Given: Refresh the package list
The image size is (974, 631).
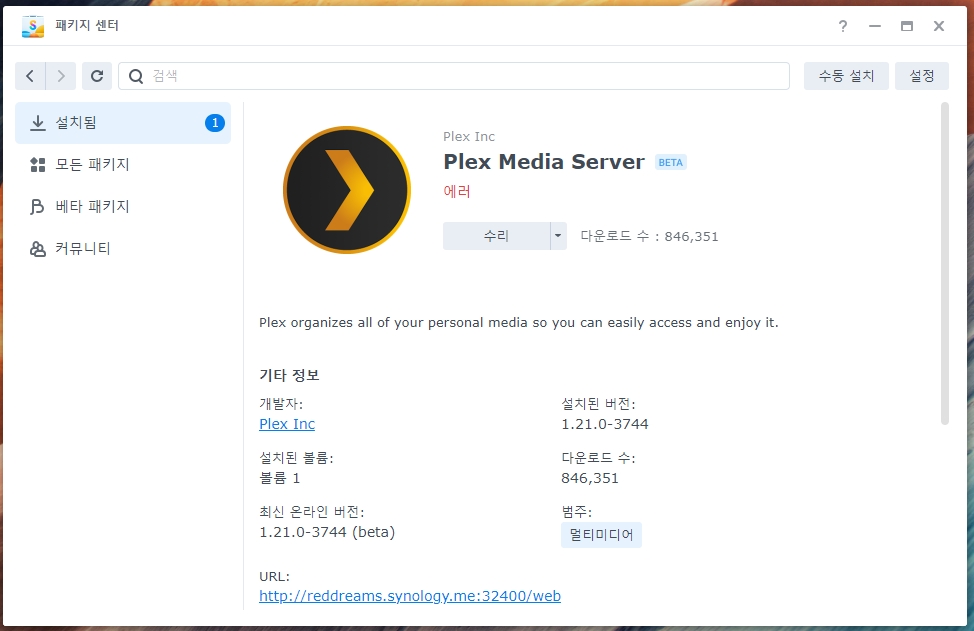Looking at the screenshot, I should pyautogui.click(x=97, y=76).
